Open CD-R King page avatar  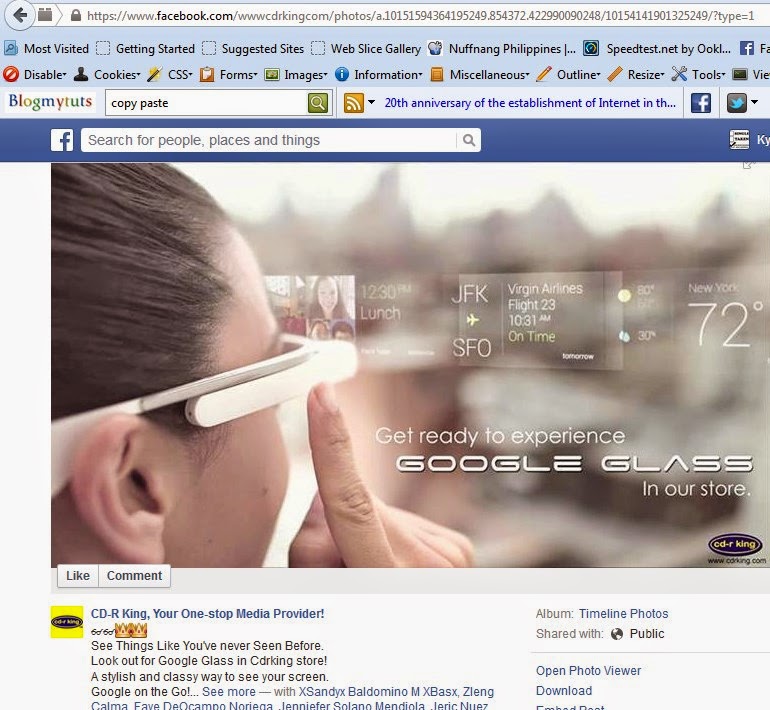click(x=67, y=622)
